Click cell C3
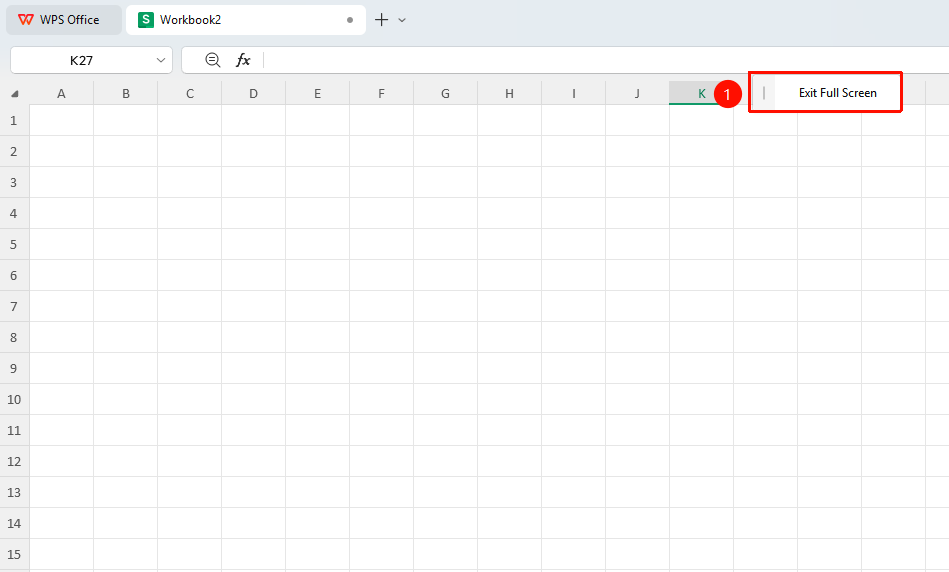949x572 pixels. click(x=189, y=182)
